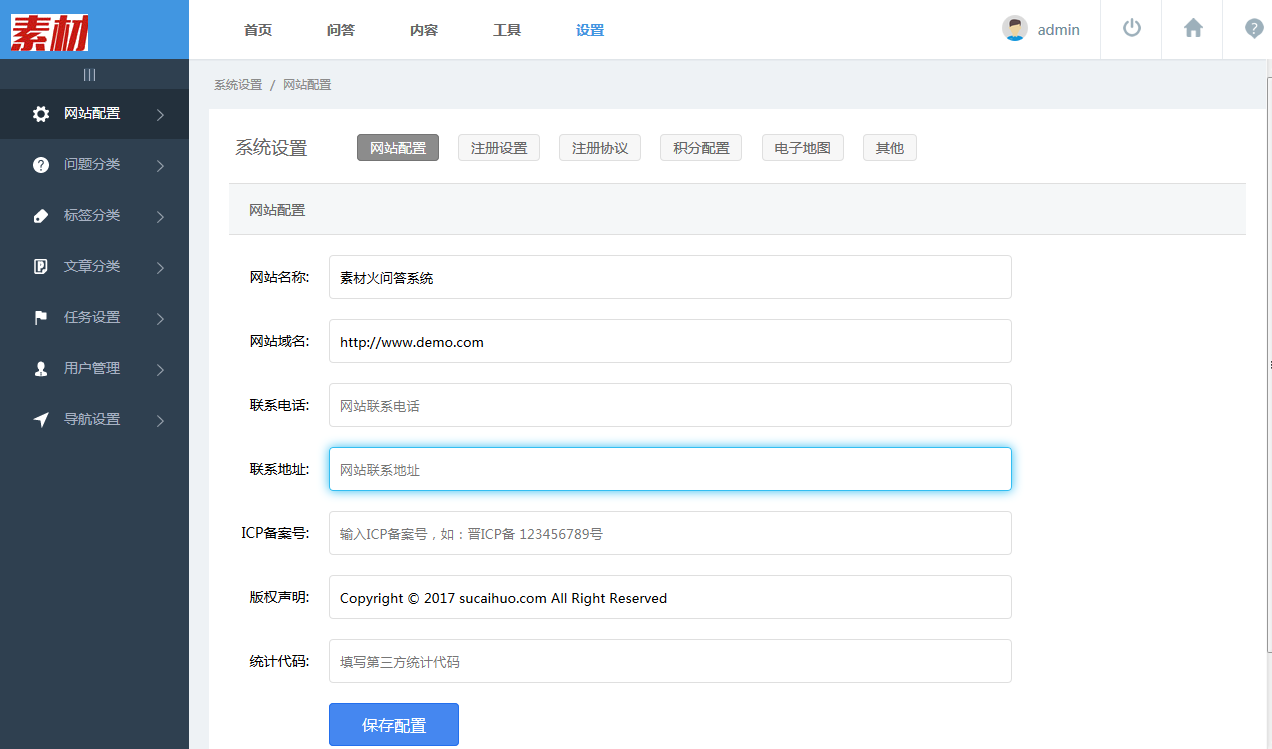
Task: Select 问题分类 in the sidebar
Action: tap(92, 165)
